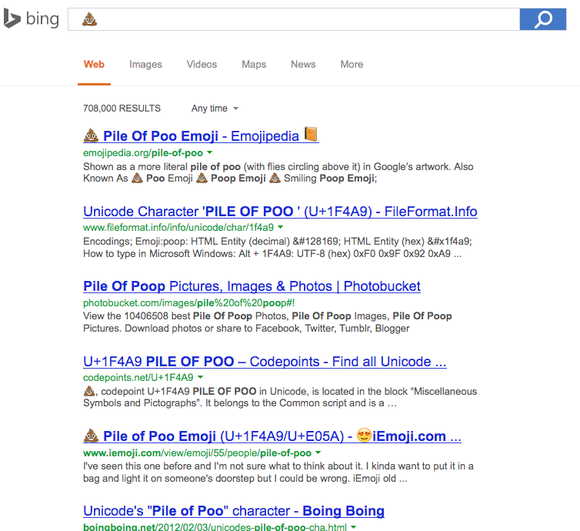This screenshot has height=531, width=580.
Task: Click the poo emoji before the Emojipedia title
Action: tap(91, 136)
